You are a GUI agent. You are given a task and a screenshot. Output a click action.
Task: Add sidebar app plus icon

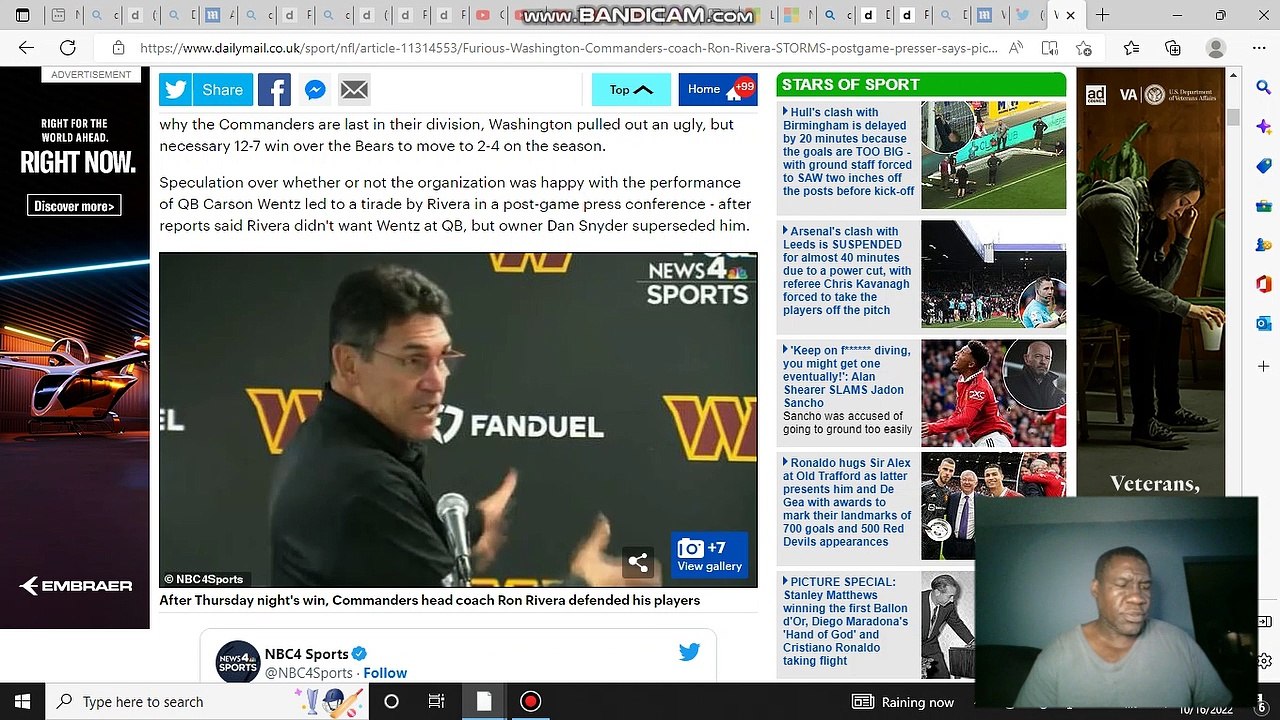click(1263, 367)
